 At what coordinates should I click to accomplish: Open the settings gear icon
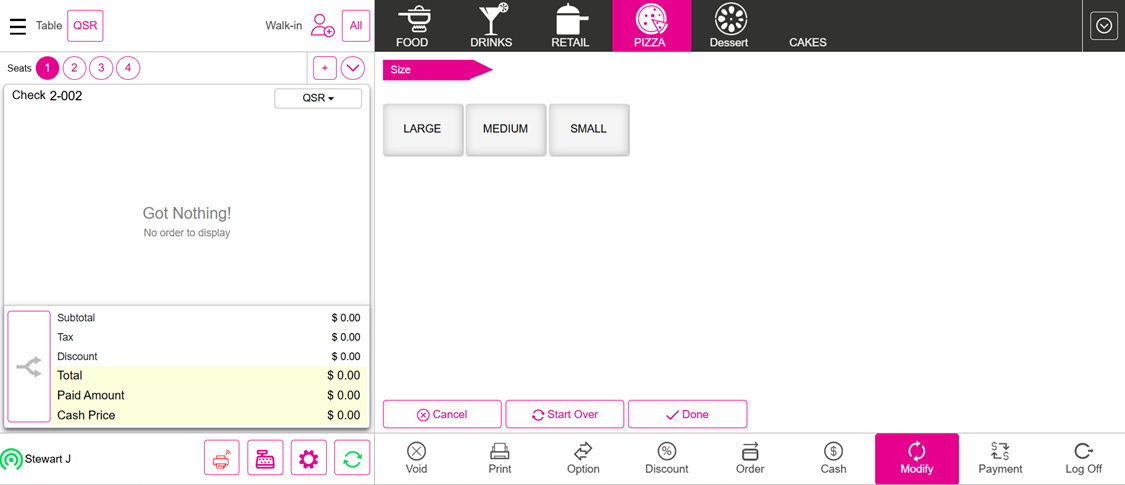pos(308,458)
